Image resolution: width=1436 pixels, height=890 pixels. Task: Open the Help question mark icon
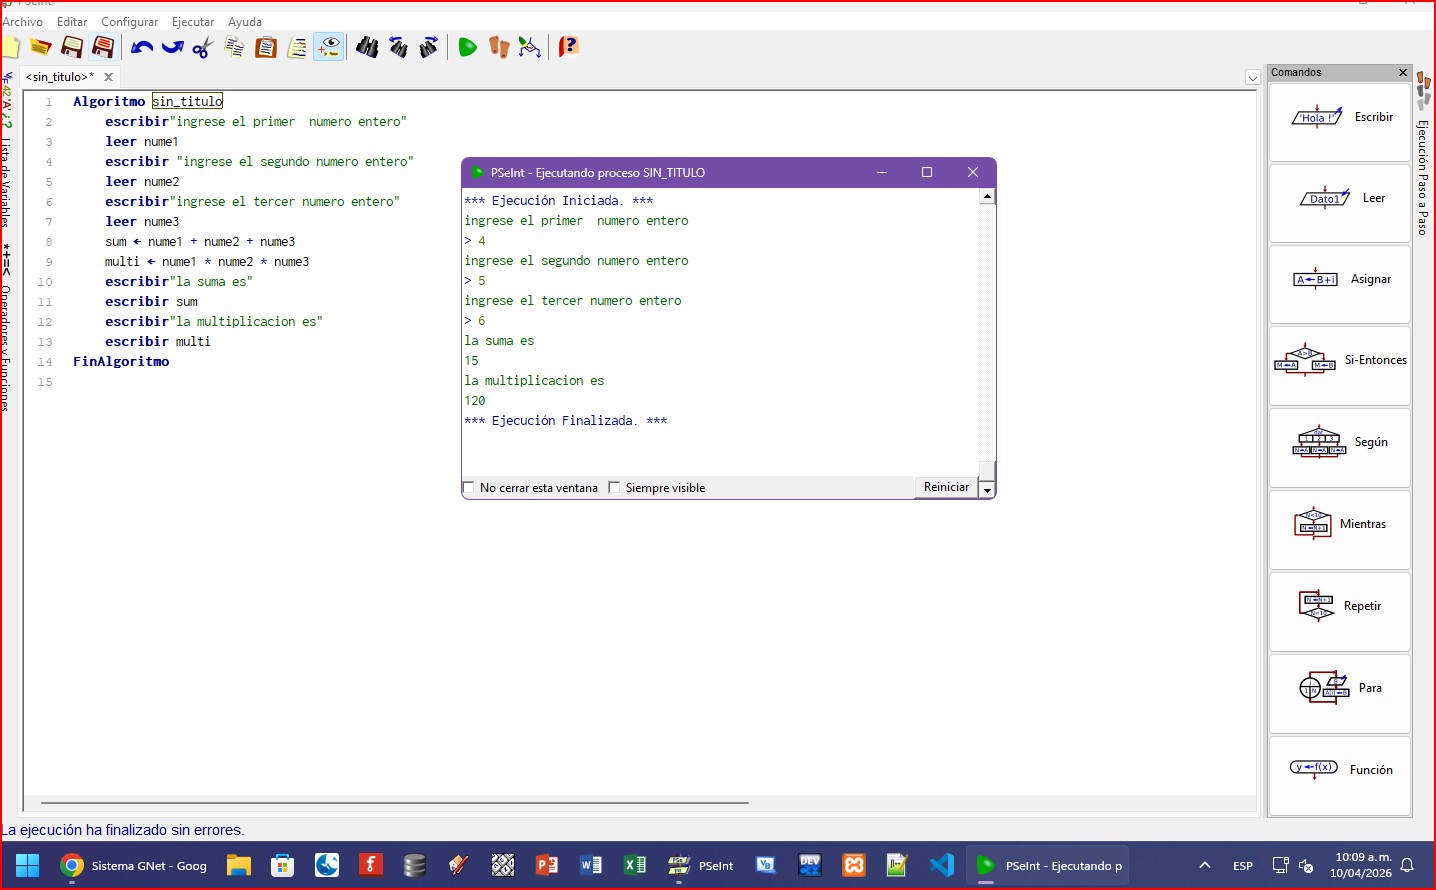[568, 47]
